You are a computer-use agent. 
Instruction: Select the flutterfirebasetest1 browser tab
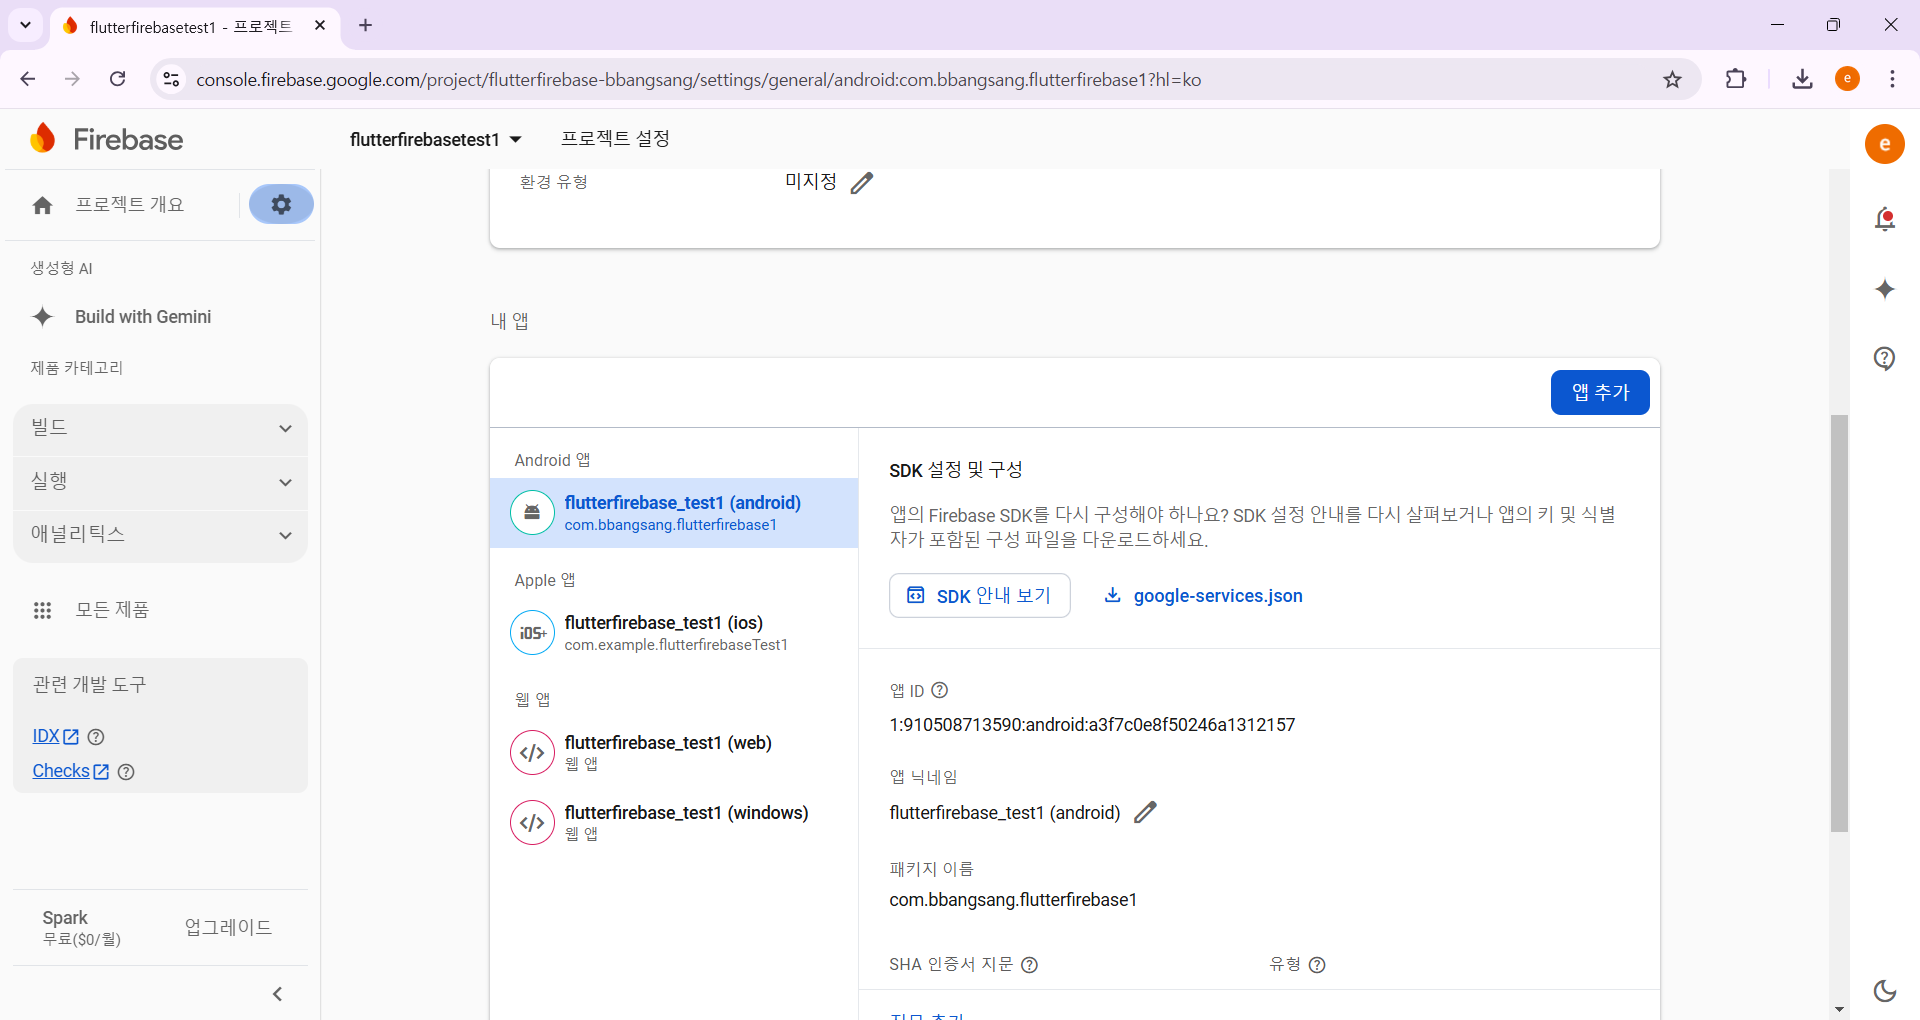[194, 27]
